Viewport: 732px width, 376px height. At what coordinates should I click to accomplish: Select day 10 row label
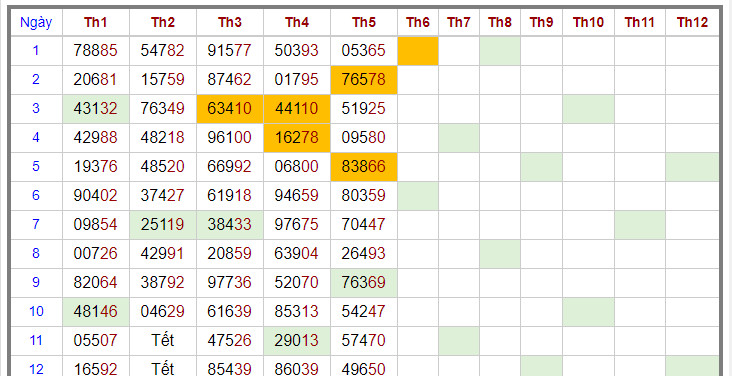[36, 312]
